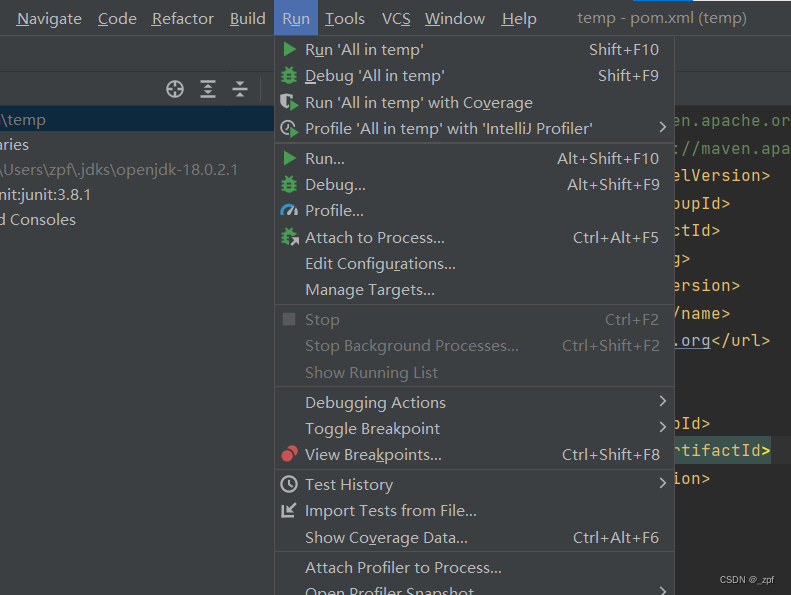Click the Attach to Process bug icon
791x595 pixels.
coord(290,237)
